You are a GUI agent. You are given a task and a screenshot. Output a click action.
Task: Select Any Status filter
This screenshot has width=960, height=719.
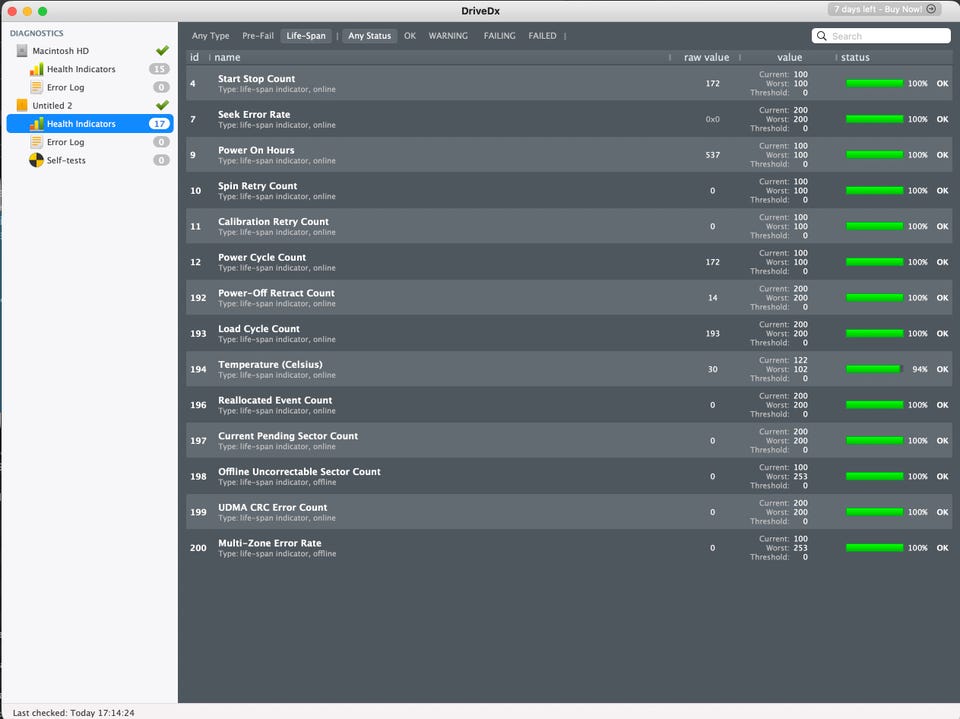pos(370,36)
